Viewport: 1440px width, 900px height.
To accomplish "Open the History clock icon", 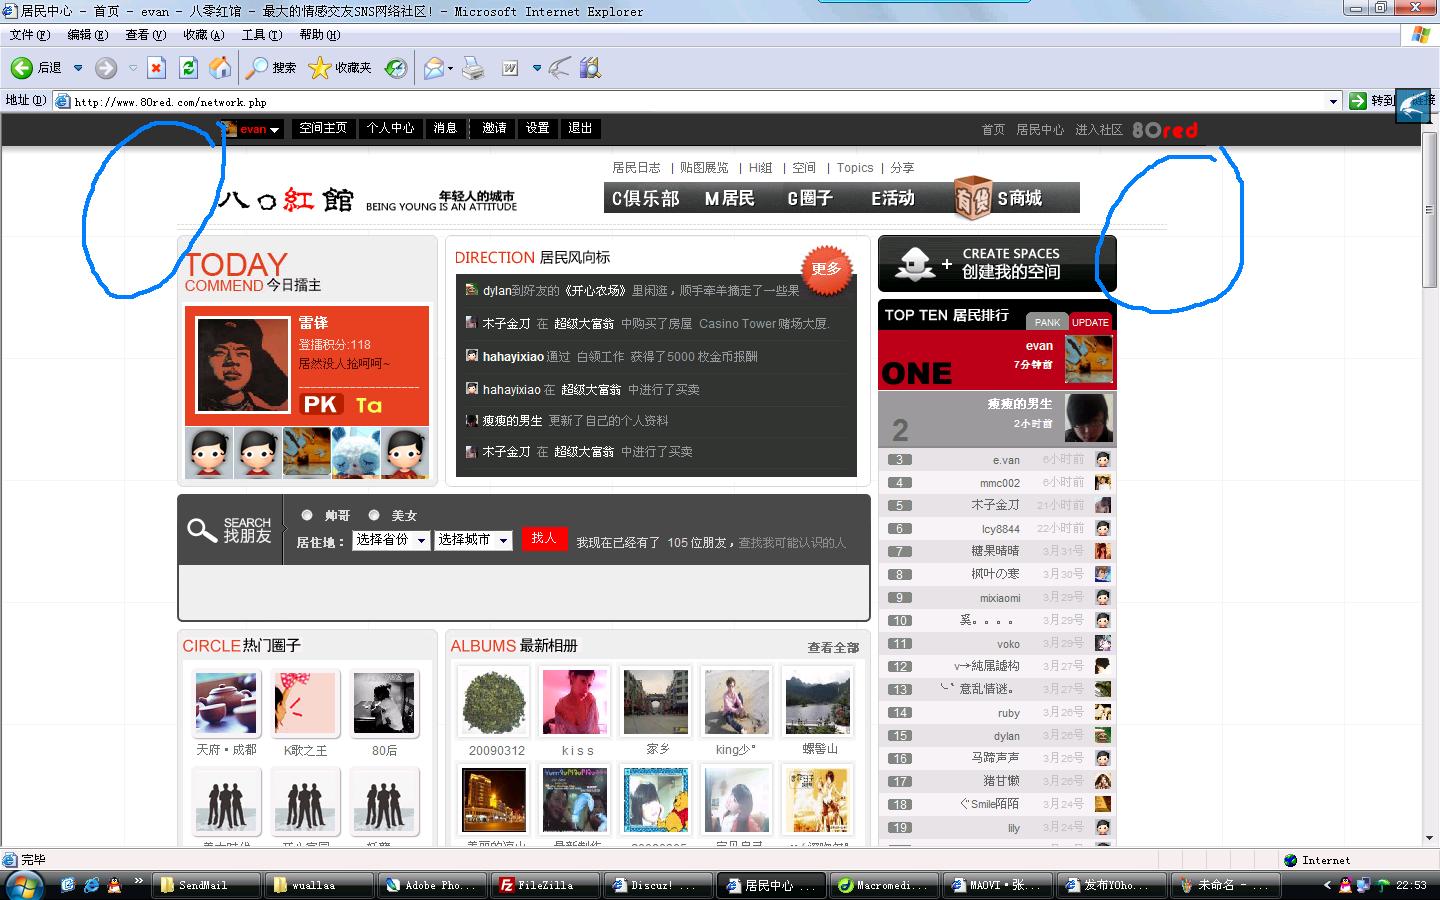I will click(x=397, y=68).
